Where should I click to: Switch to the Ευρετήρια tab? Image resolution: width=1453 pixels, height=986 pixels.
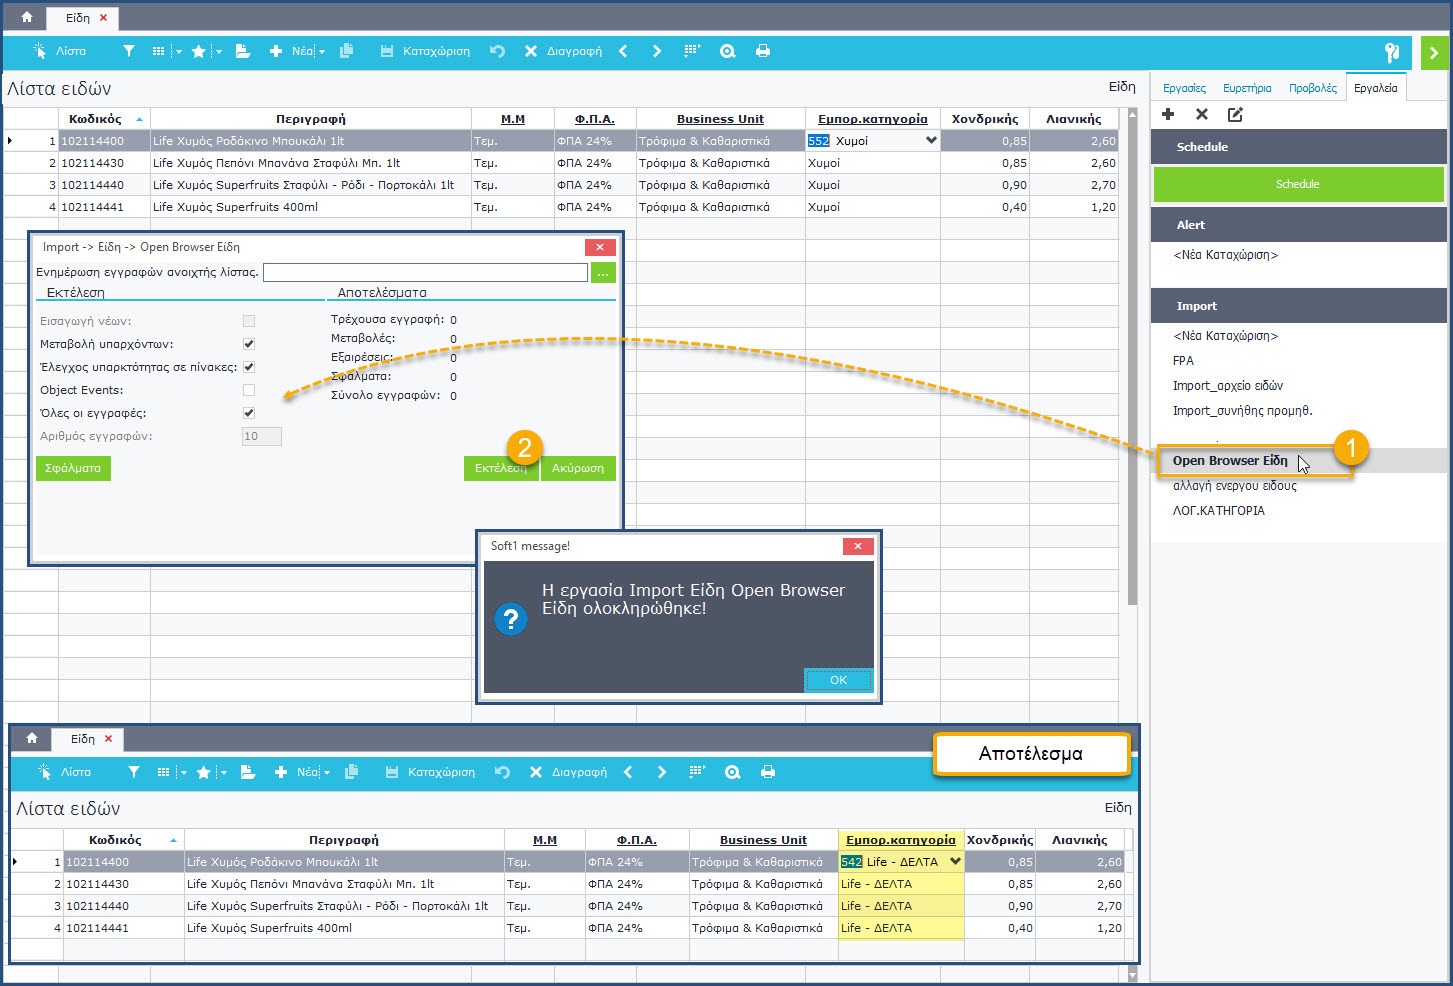tap(1247, 88)
